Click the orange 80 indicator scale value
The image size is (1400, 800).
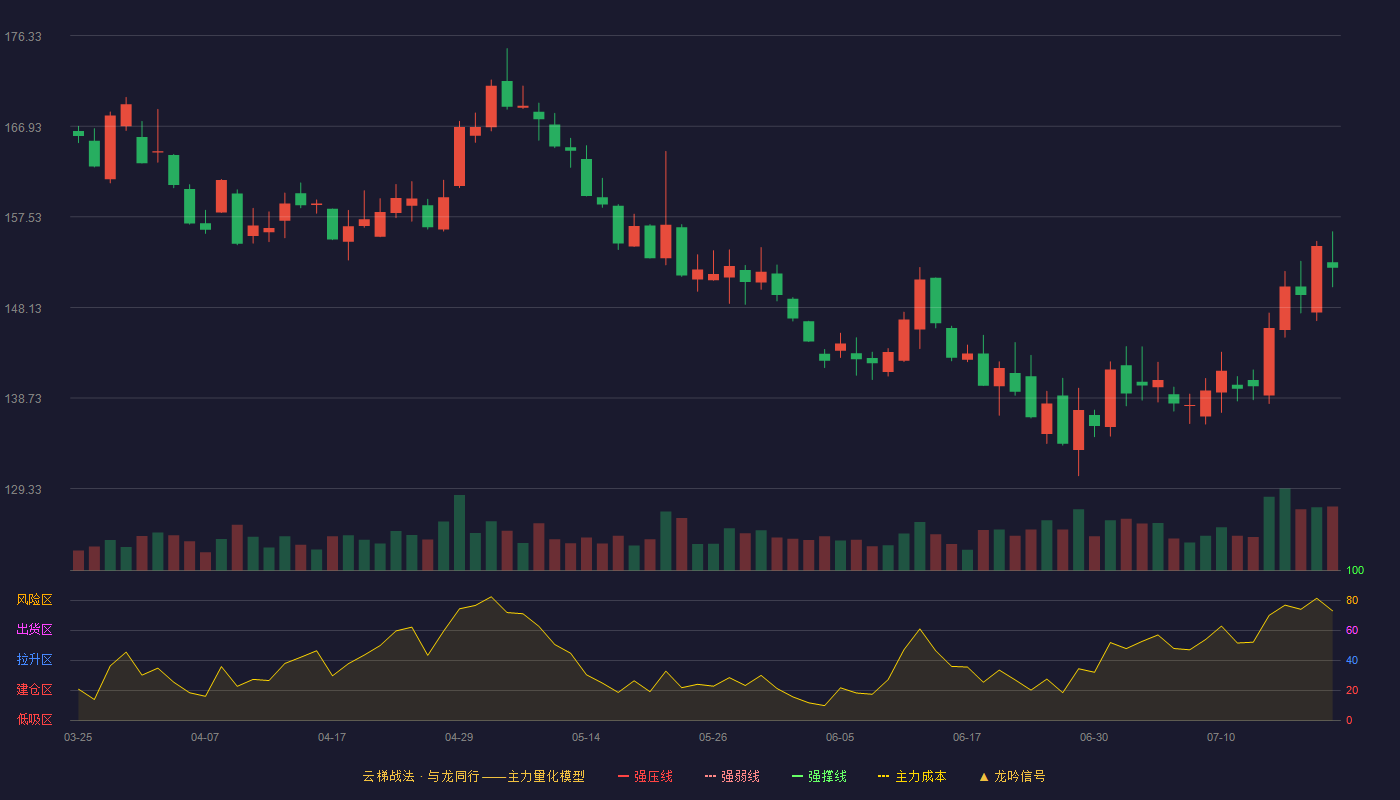(1352, 601)
